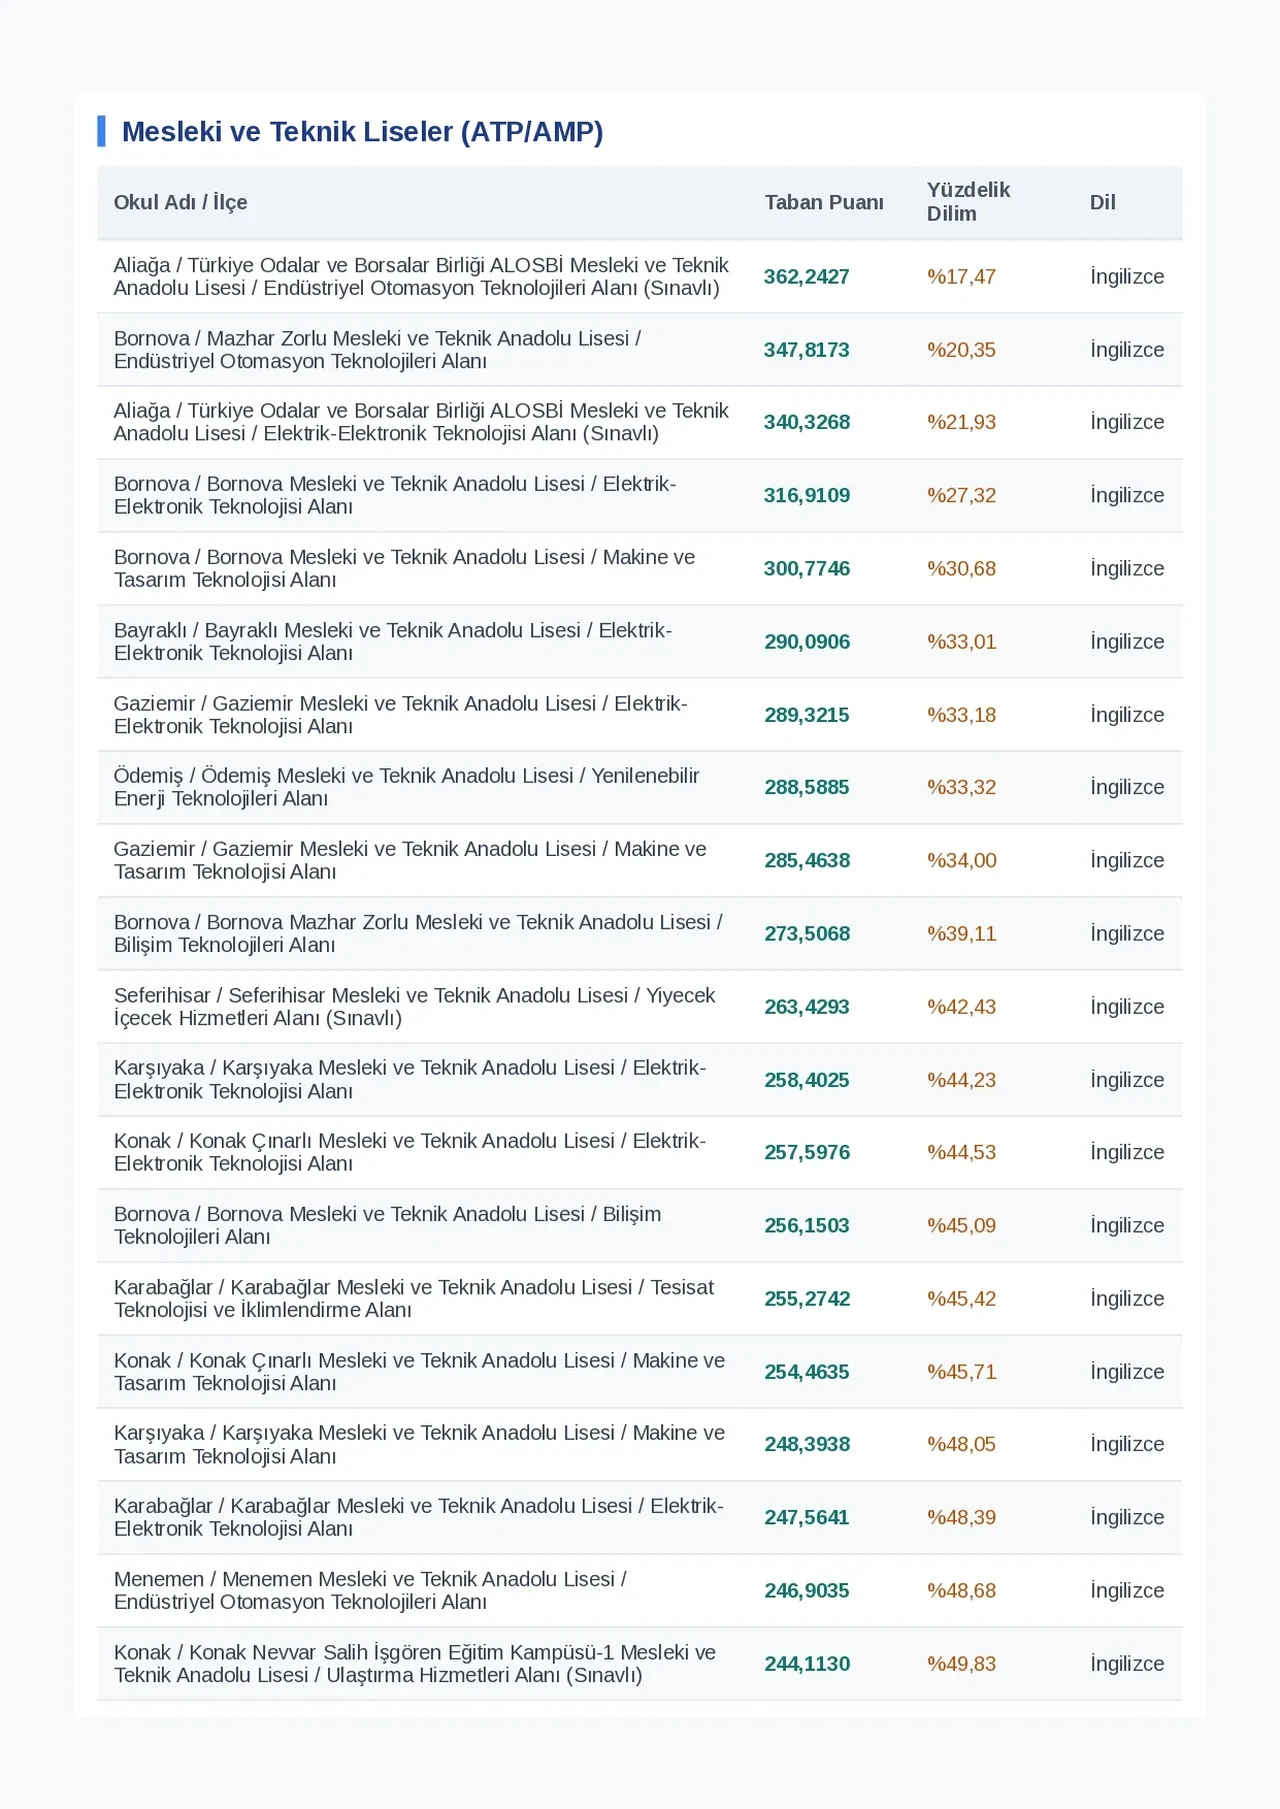The width and height of the screenshot is (1280, 1809).
Task: Click base score 340,3268
Action: (807, 422)
